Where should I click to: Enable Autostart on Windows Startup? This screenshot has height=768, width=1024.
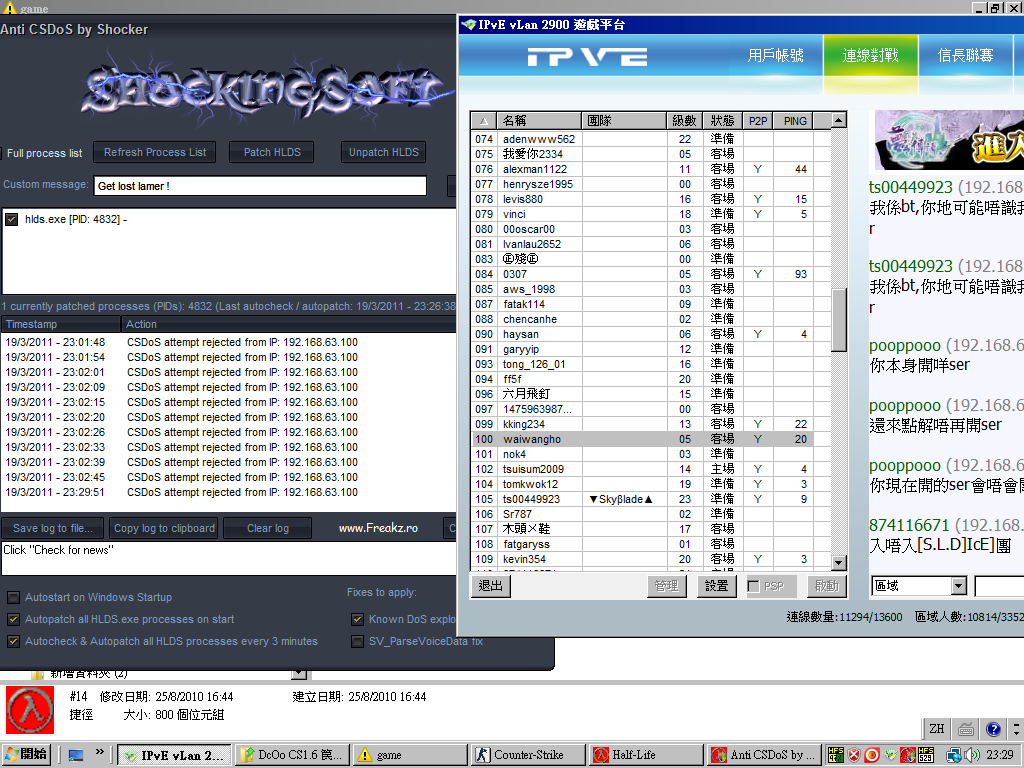(x=14, y=597)
